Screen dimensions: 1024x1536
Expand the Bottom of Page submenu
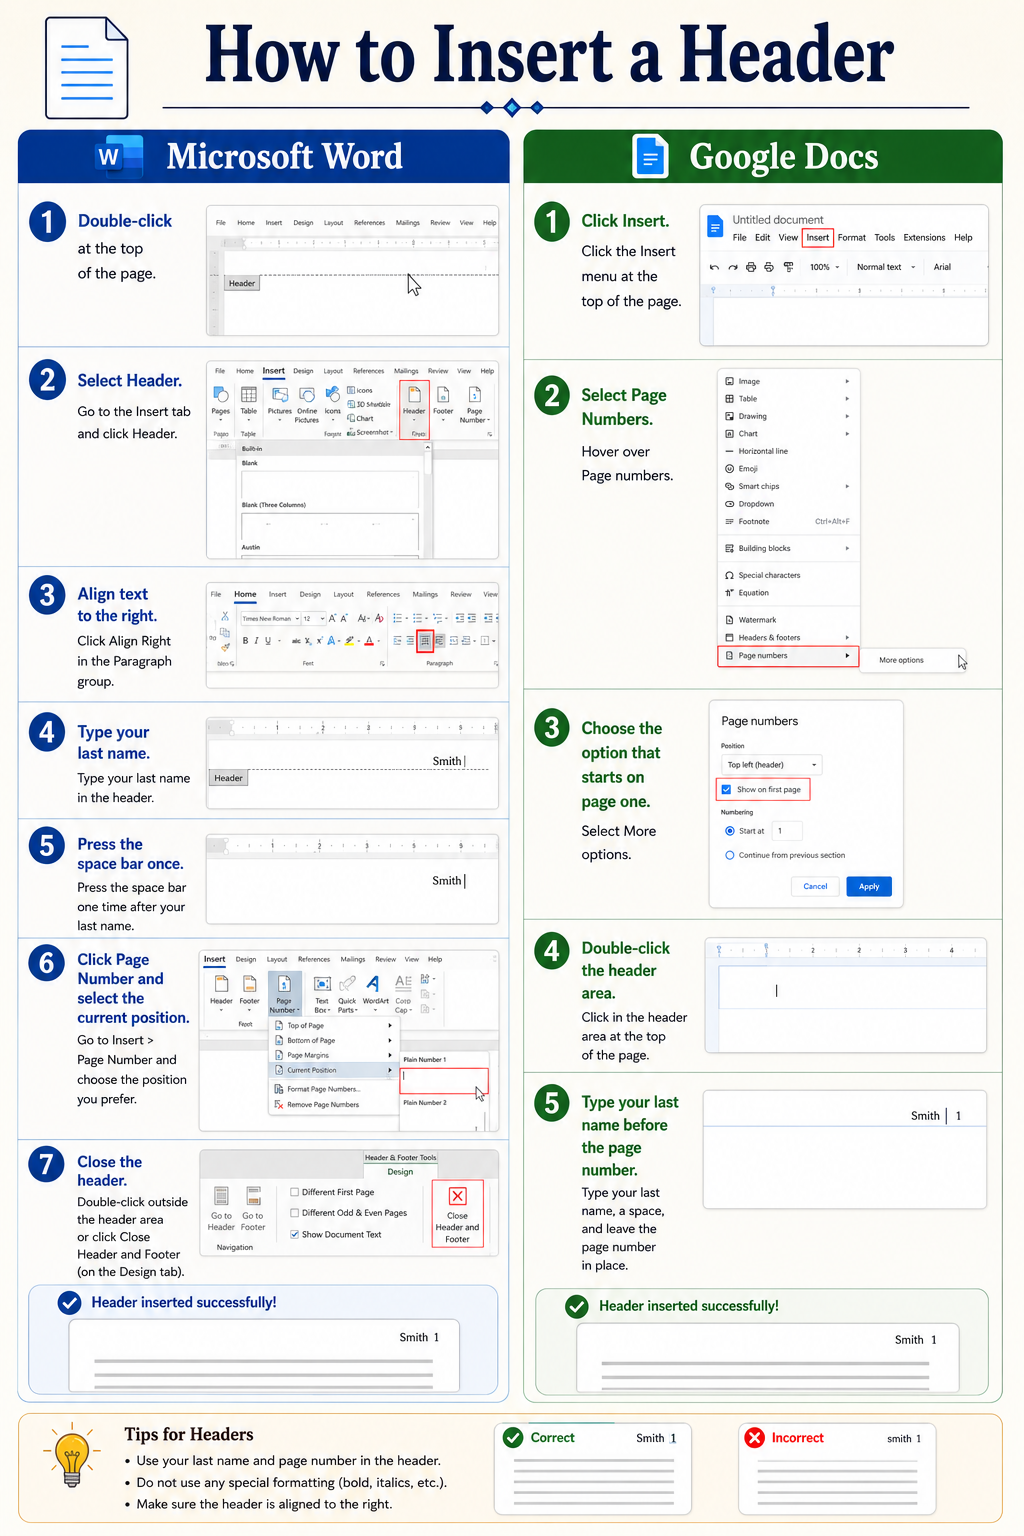[x=334, y=1040]
